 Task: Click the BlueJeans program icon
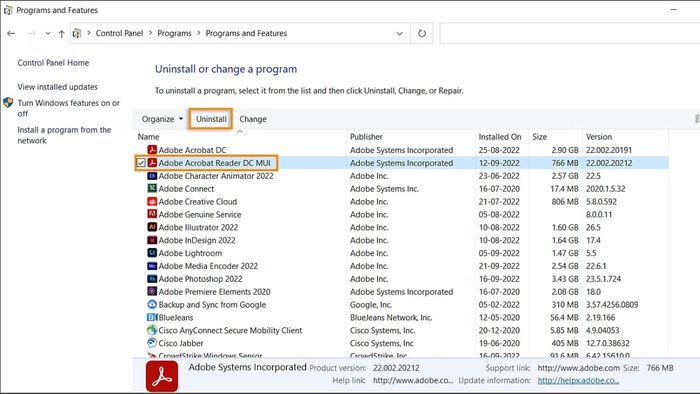(x=152, y=317)
